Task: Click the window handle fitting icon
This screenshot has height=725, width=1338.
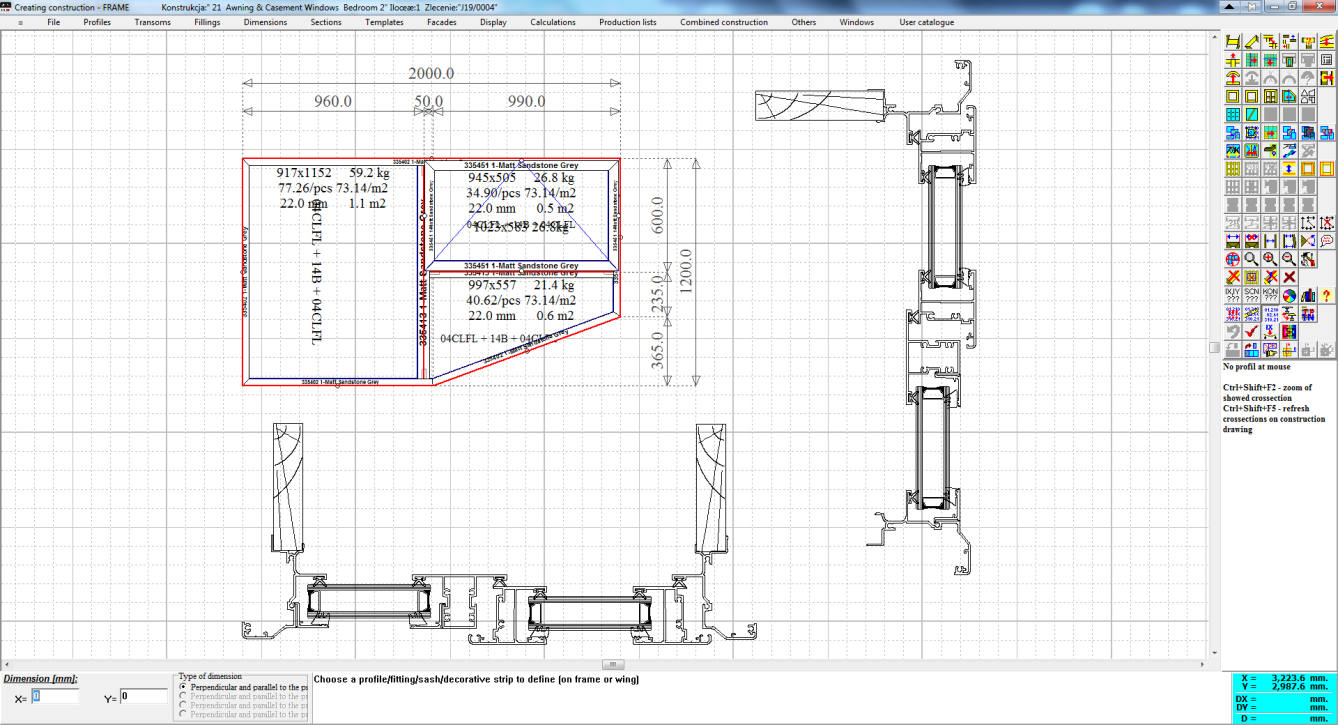Action: click(1270, 149)
